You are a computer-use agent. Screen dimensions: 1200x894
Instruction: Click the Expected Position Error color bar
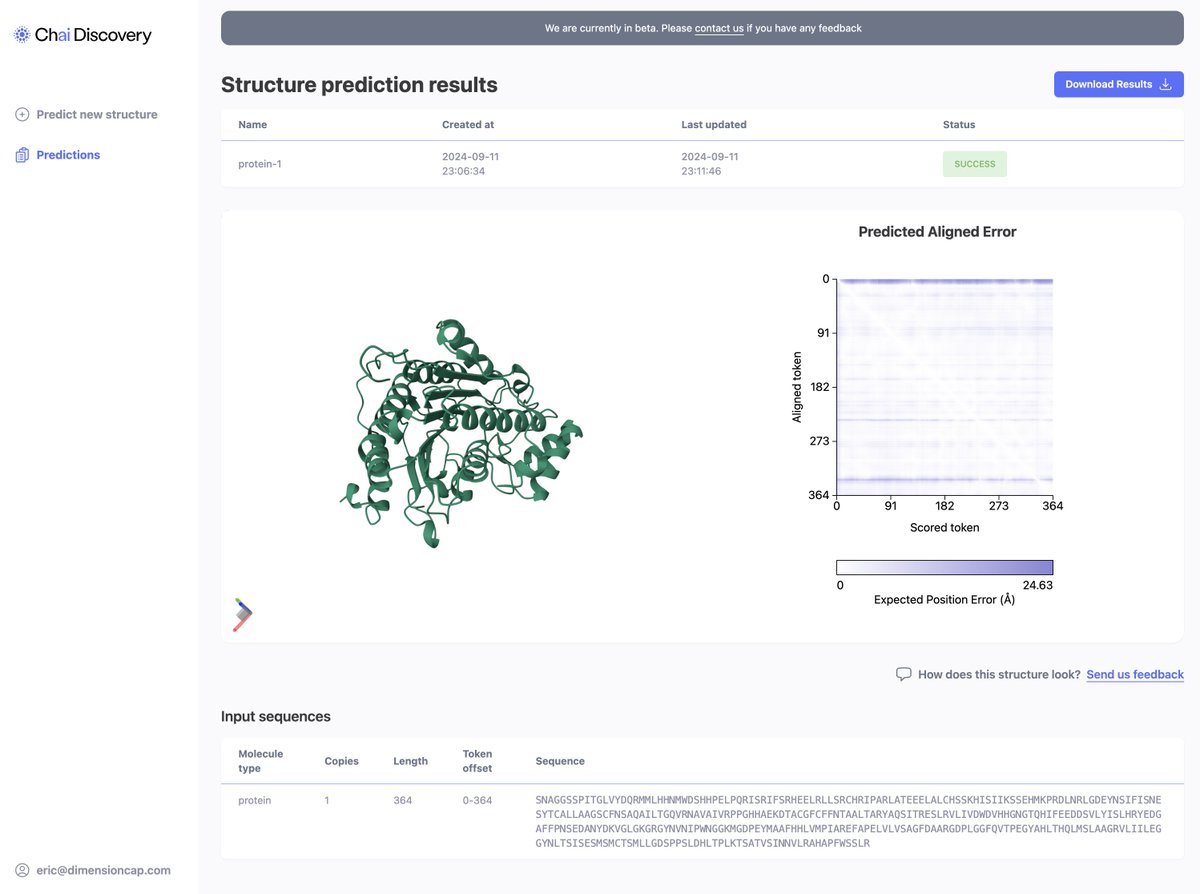tap(945, 567)
